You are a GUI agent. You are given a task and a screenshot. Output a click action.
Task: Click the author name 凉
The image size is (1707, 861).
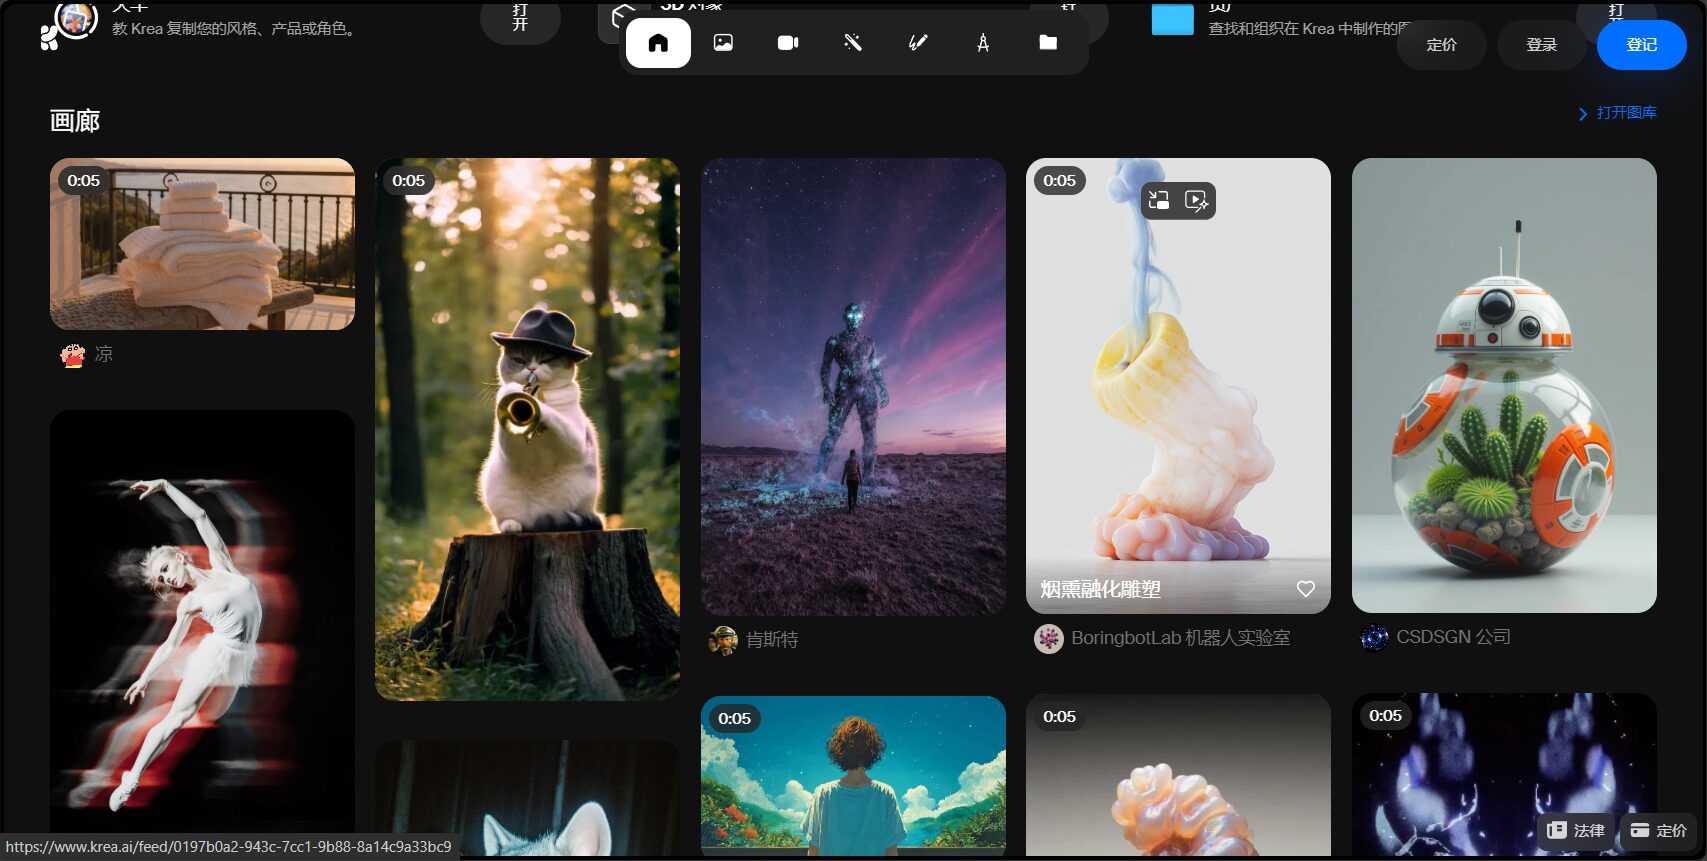tap(104, 354)
